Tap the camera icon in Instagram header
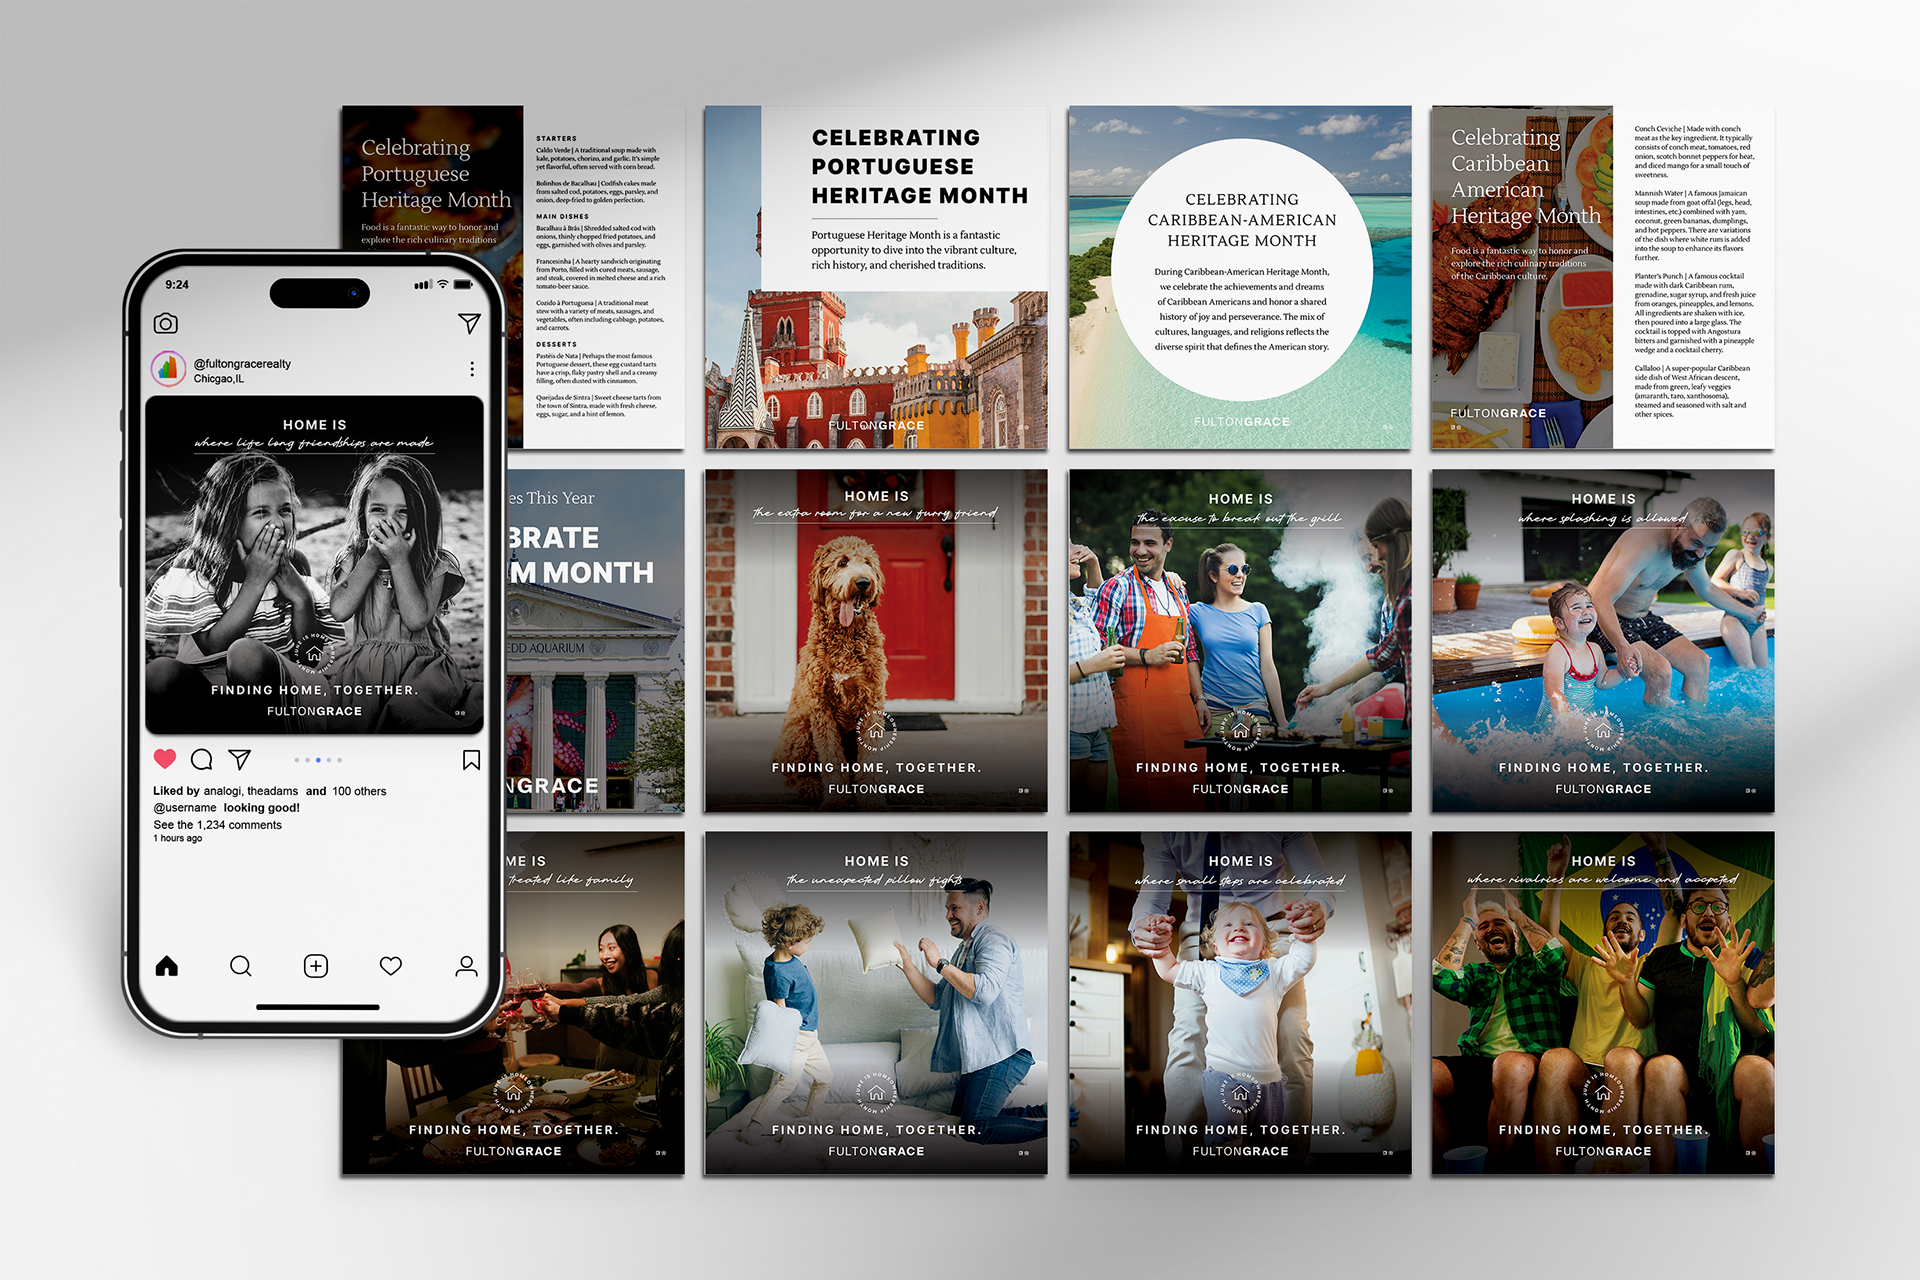Viewport: 1920px width, 1280px height. (x=166, y=324)
